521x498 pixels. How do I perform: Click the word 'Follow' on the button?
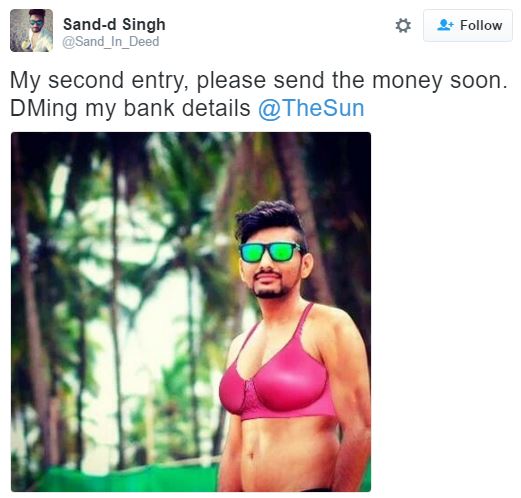point(481,26)
